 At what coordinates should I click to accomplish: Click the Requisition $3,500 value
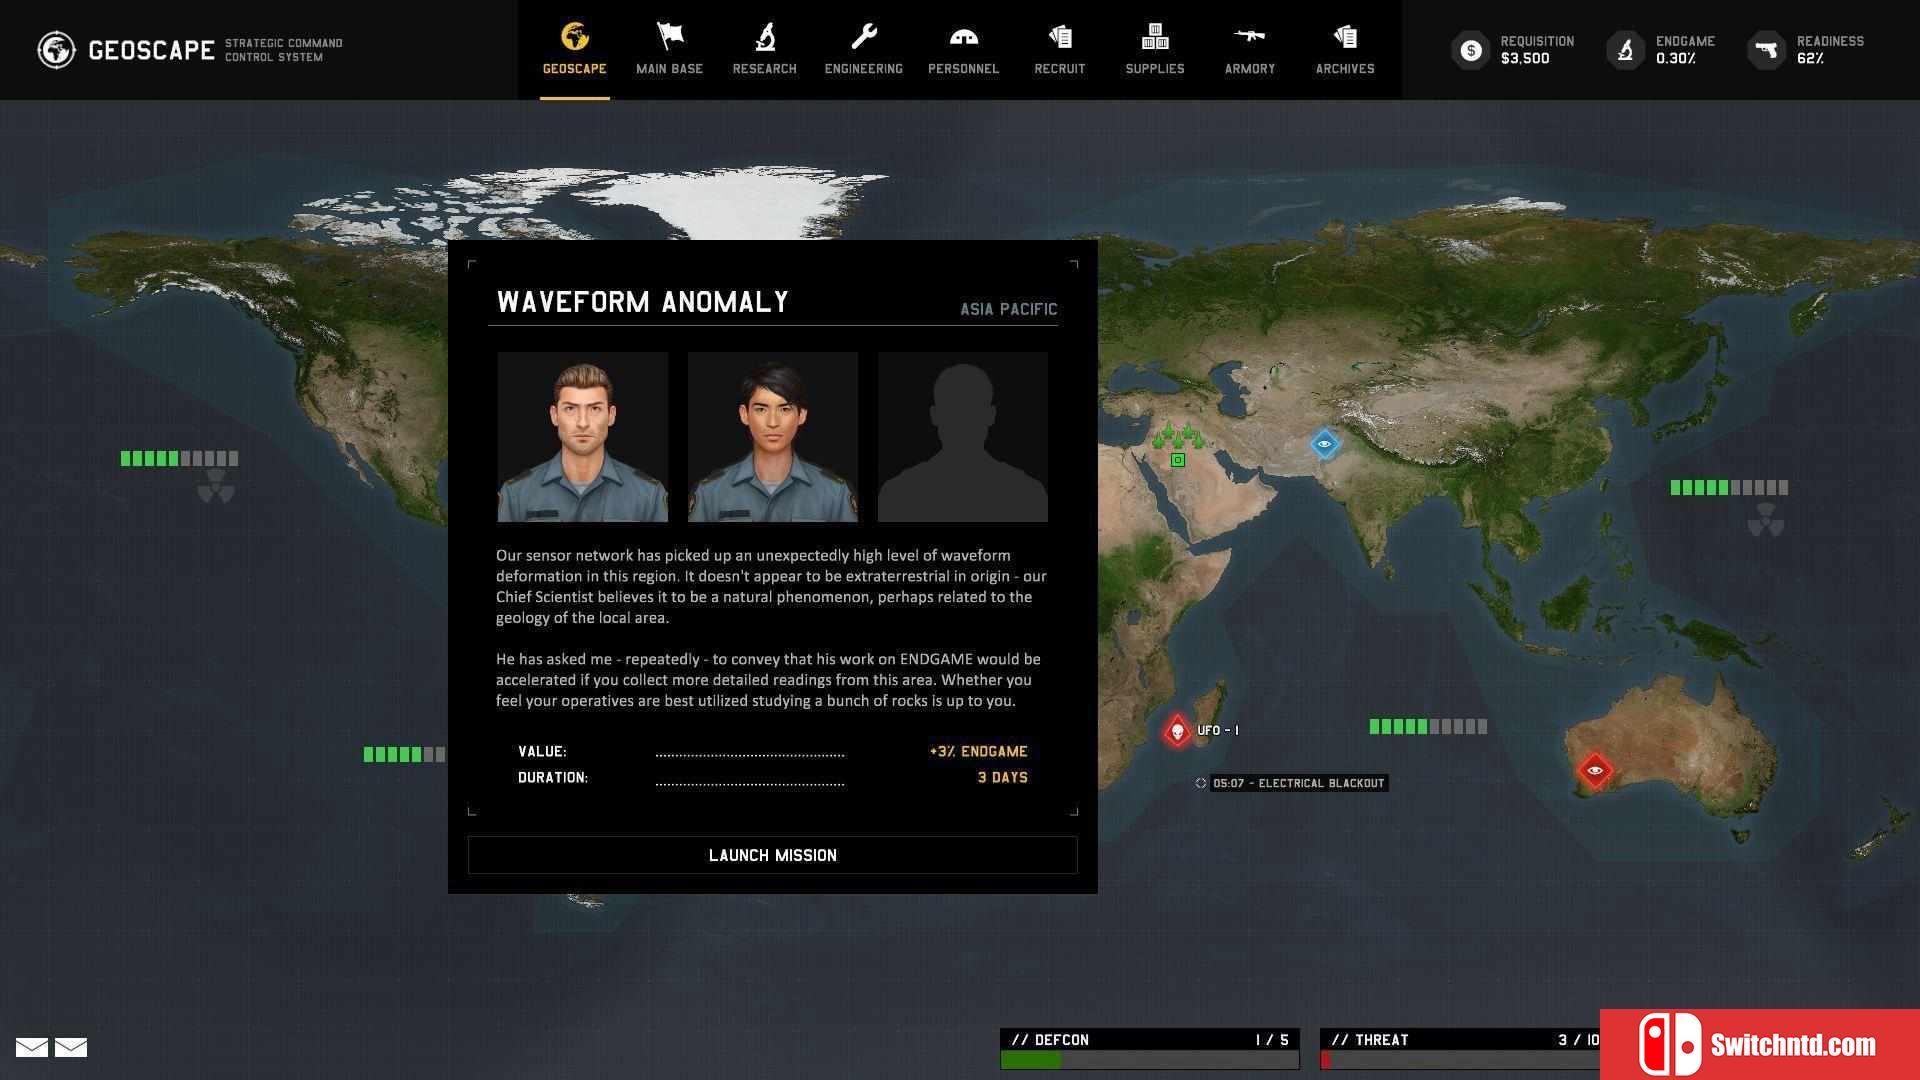(x=1525, y=58)
